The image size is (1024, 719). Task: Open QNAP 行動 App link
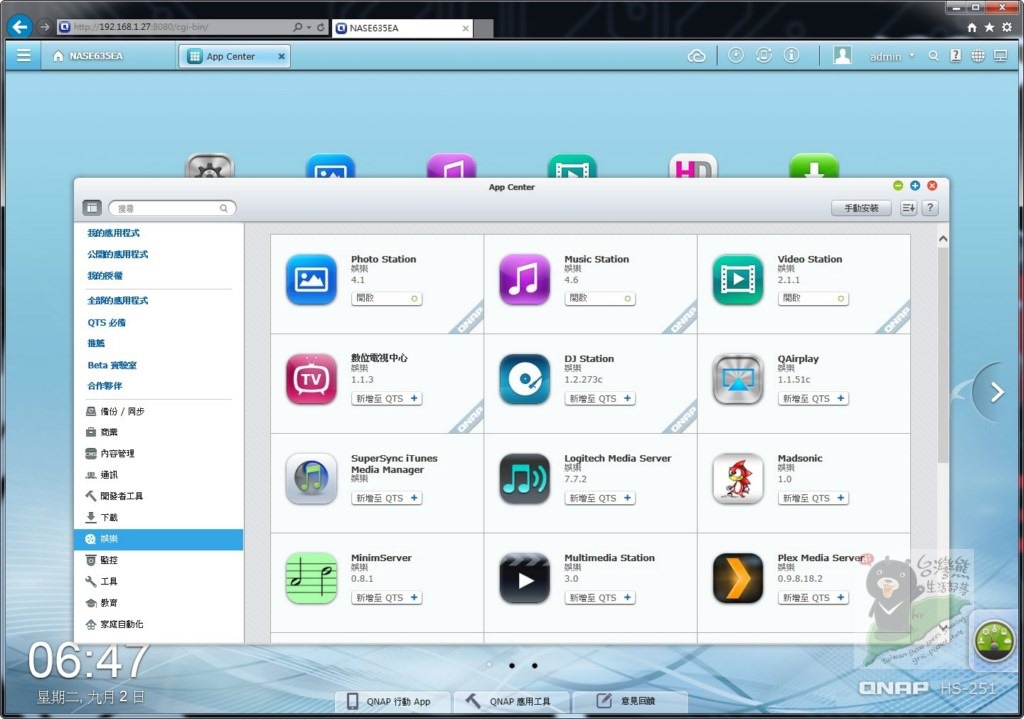pos(390,701)
